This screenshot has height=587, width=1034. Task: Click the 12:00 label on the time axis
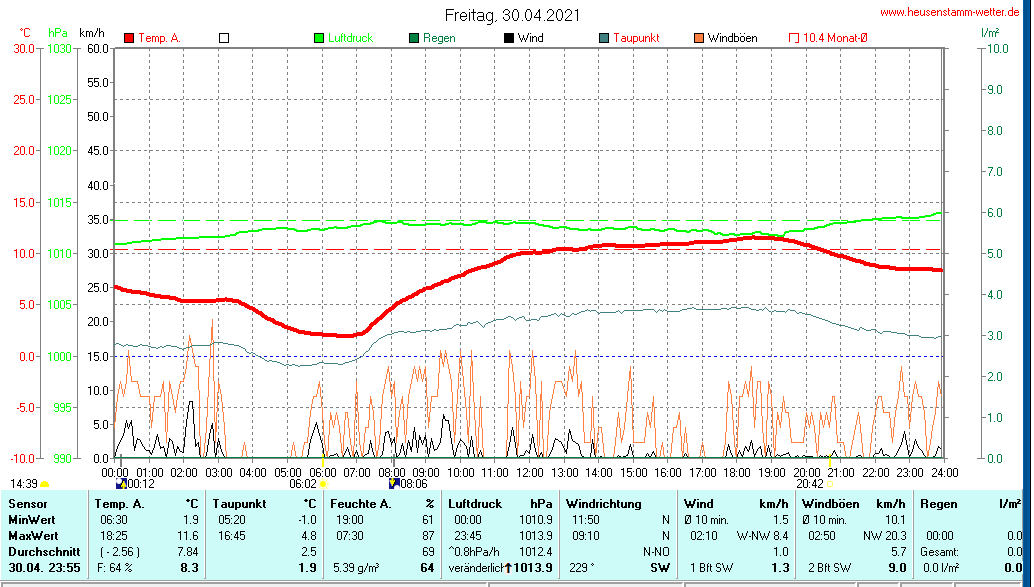[x=530, y=473]
